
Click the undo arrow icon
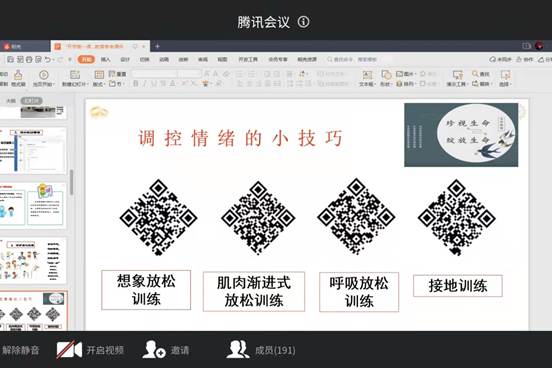coord(48,59)
